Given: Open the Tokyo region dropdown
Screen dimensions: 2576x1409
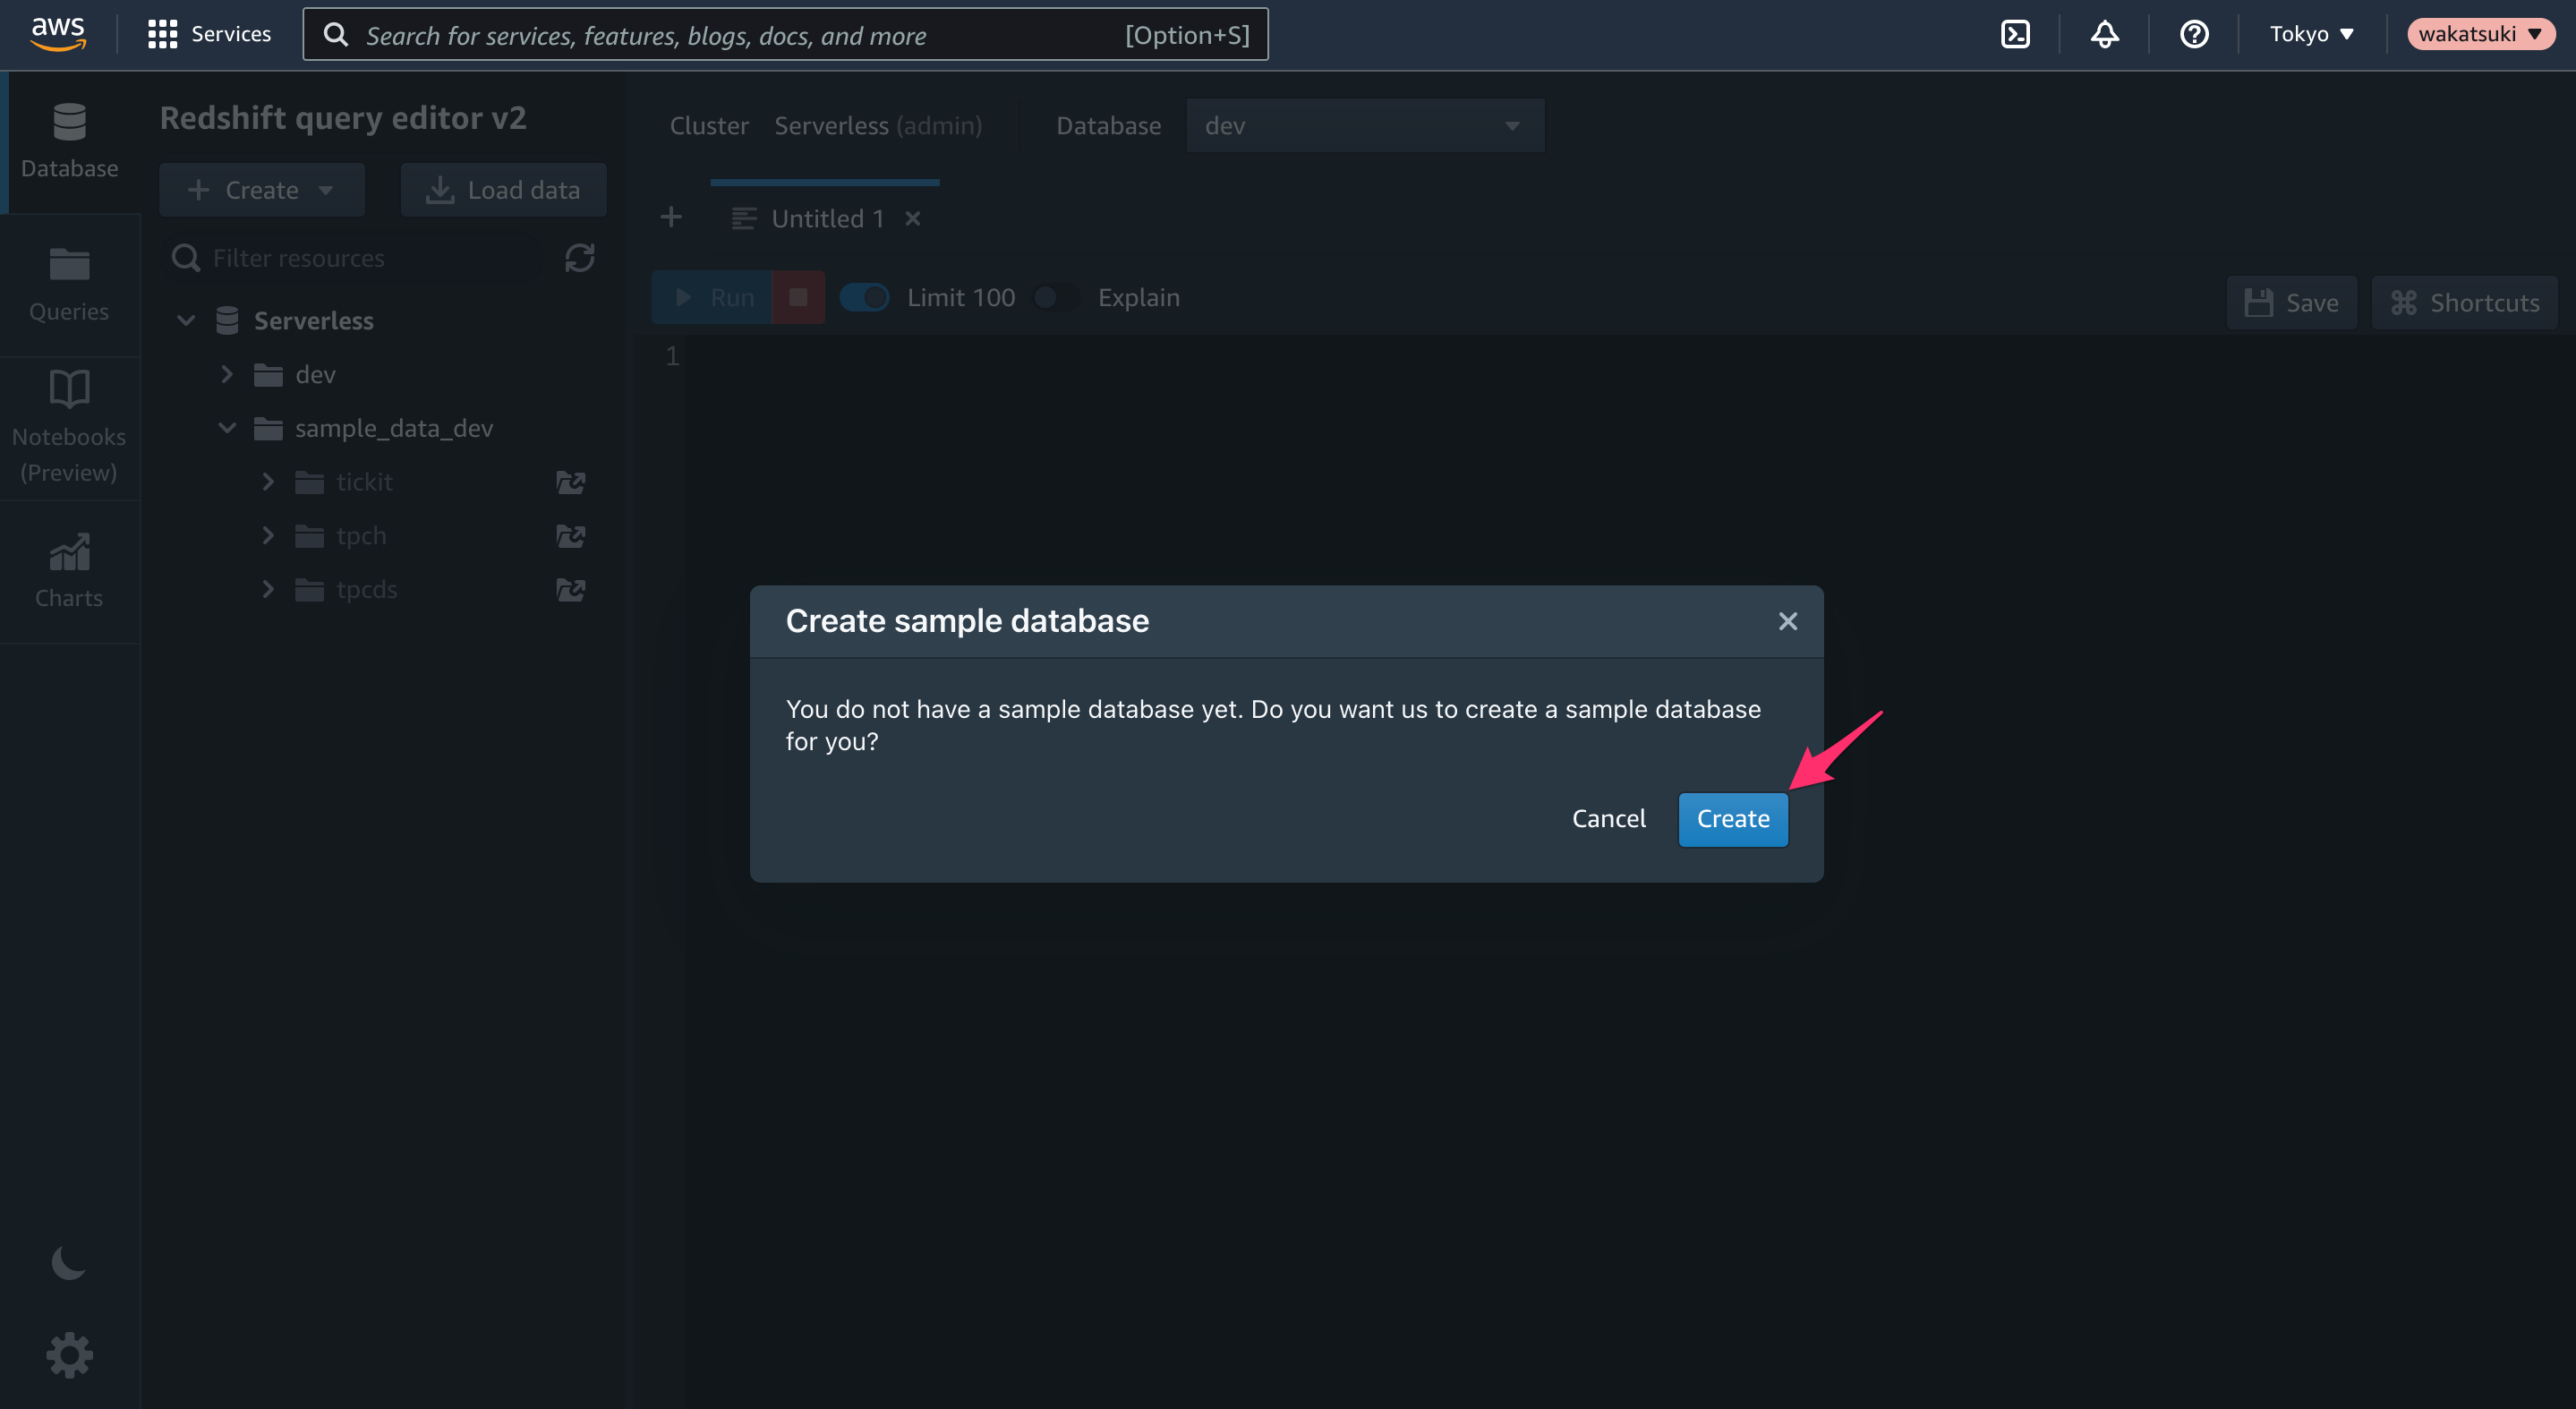Looking at the screenshot, I should pyautogui.click(x=2311, y=35).
